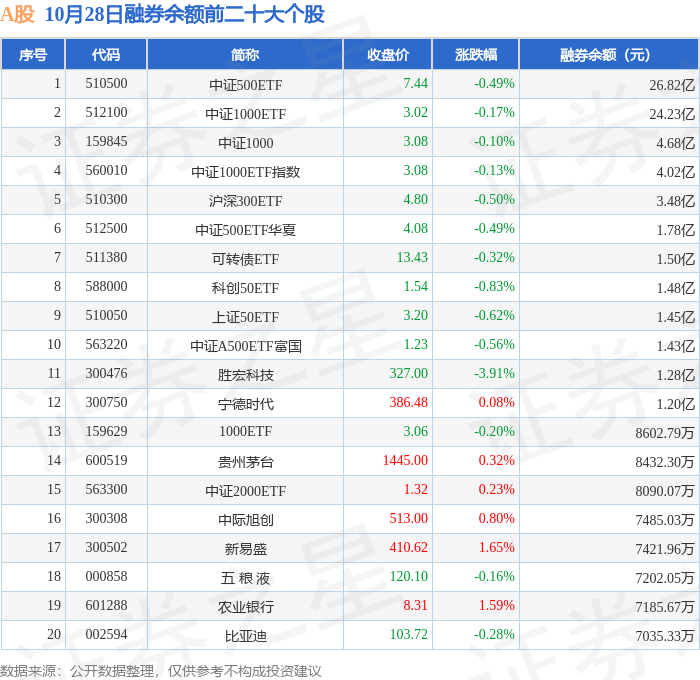700x680 pixels.
Task: Click stock code 563220
Action: pos(106,345)
